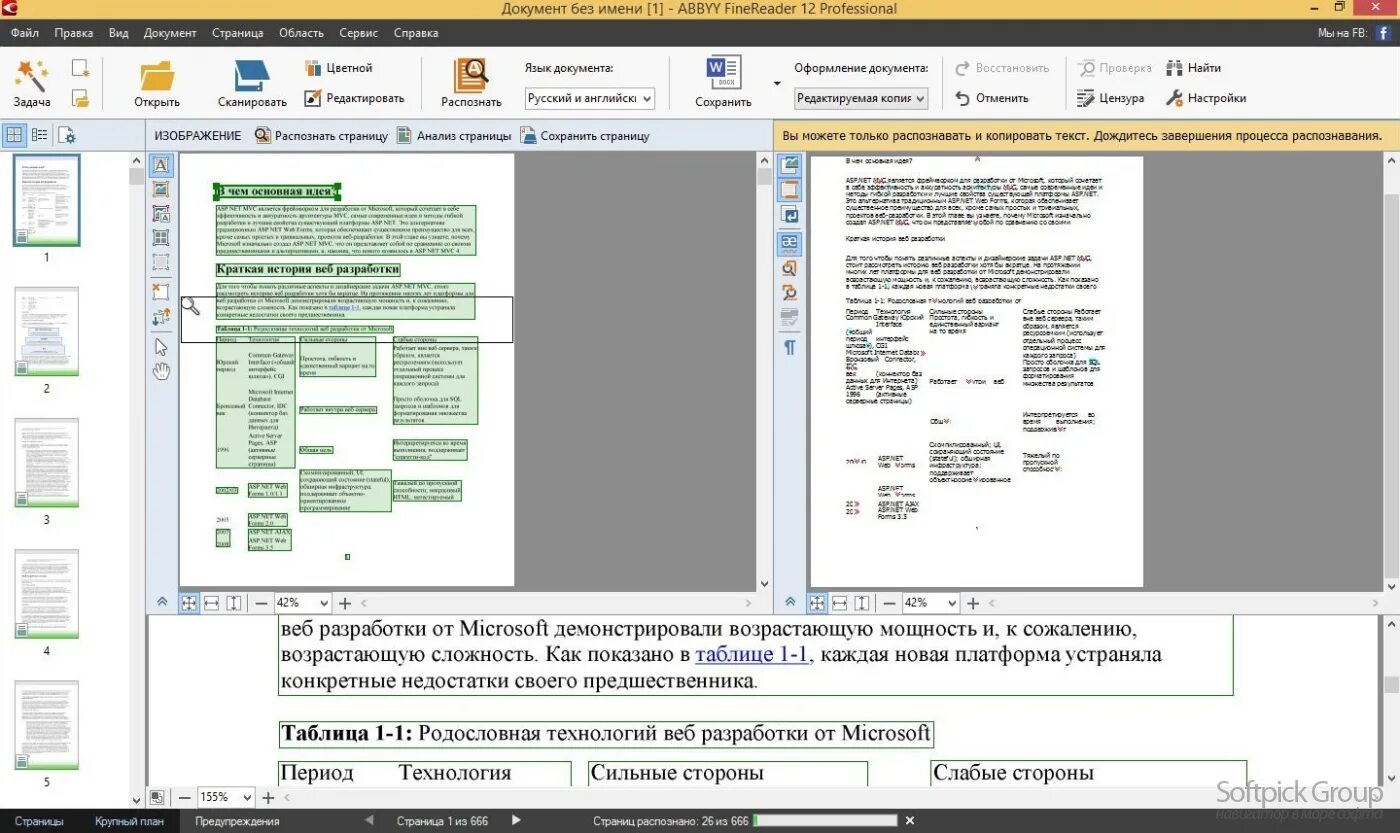Open the Область menu
Viewport: 1400px width, 833px height.
coord(301,33)
